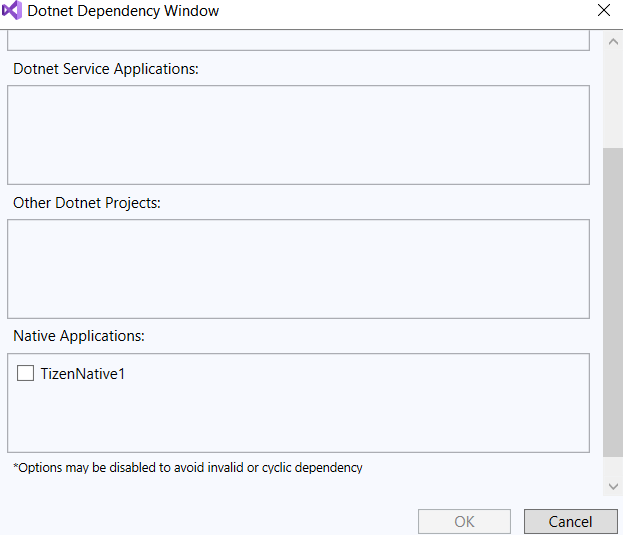Click the partially visible list box at top
This screenshot has height=535, width=623.
[298, 40]
